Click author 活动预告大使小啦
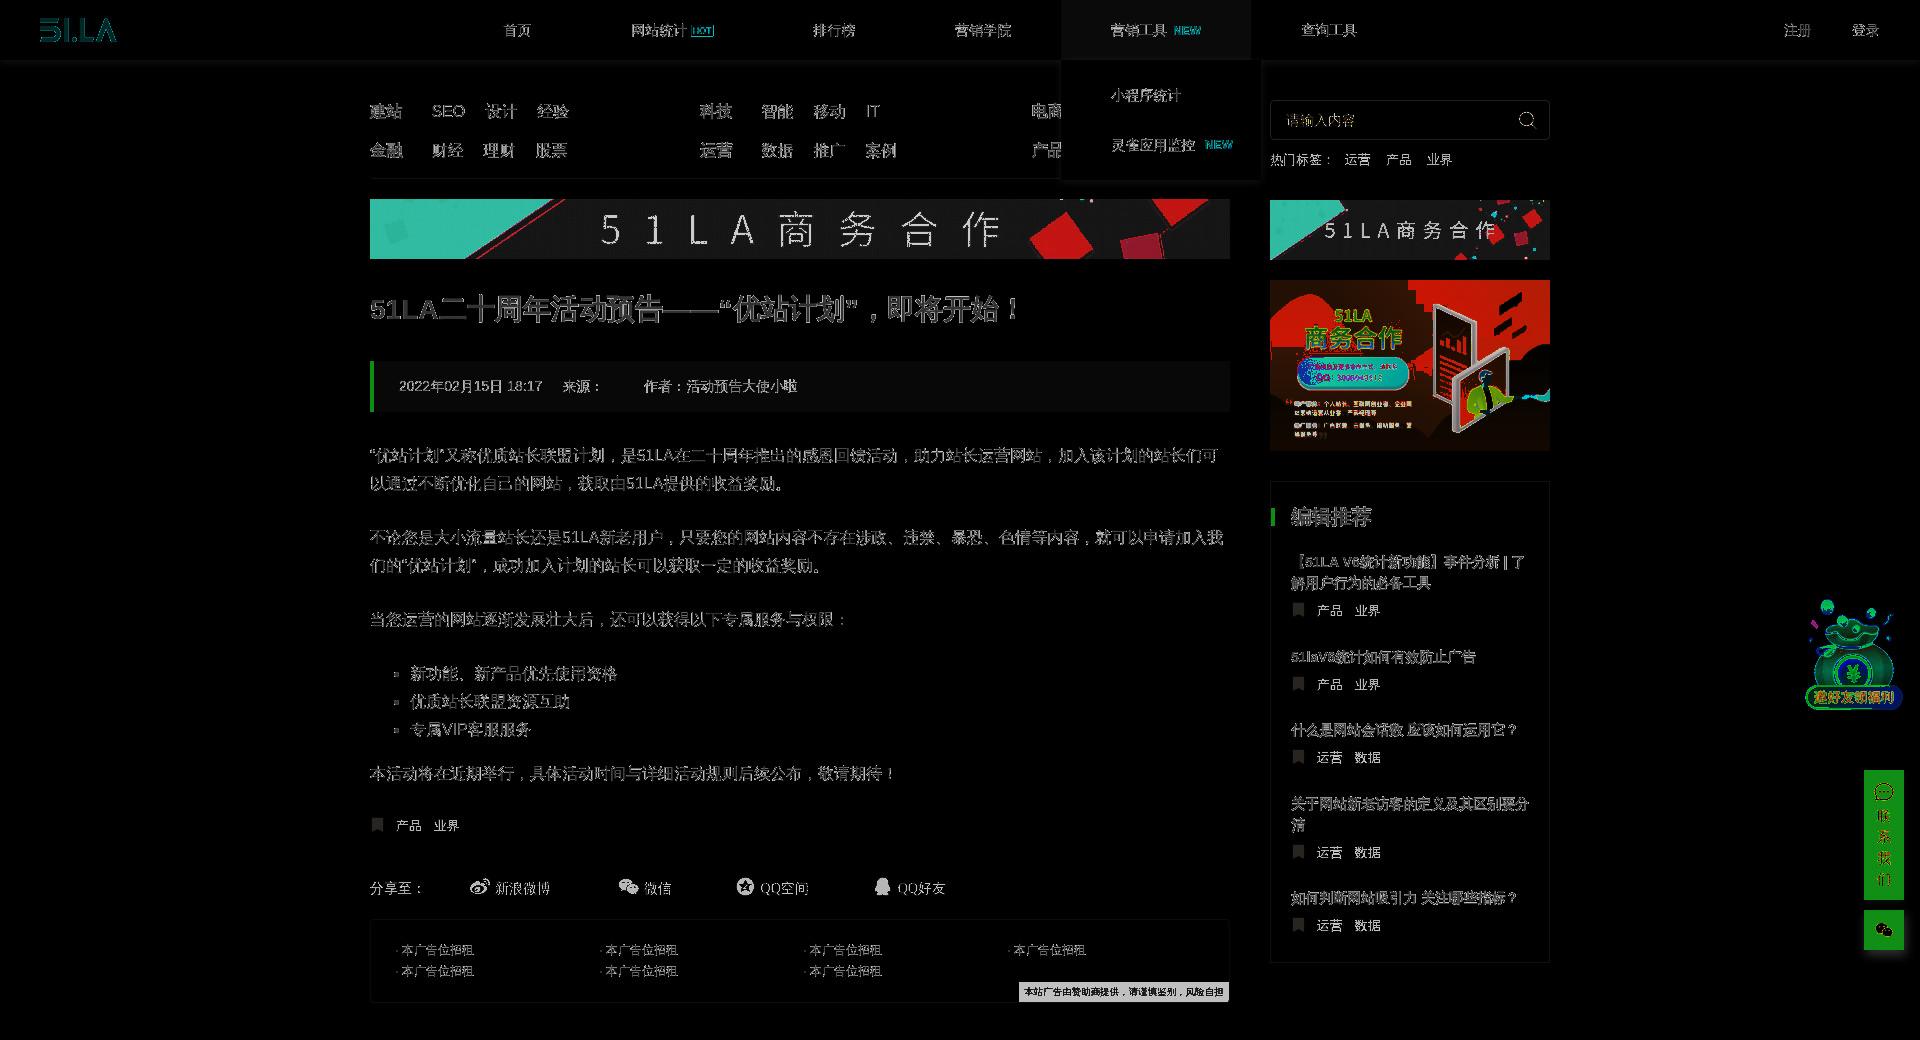The height and width of the screenshot is (1040, 1920). coord(741,386)
